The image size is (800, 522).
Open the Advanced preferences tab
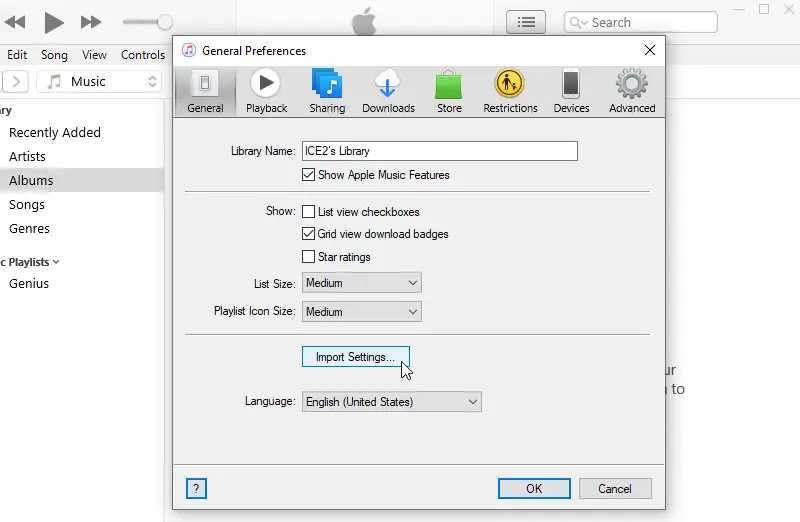click(632, 91)
